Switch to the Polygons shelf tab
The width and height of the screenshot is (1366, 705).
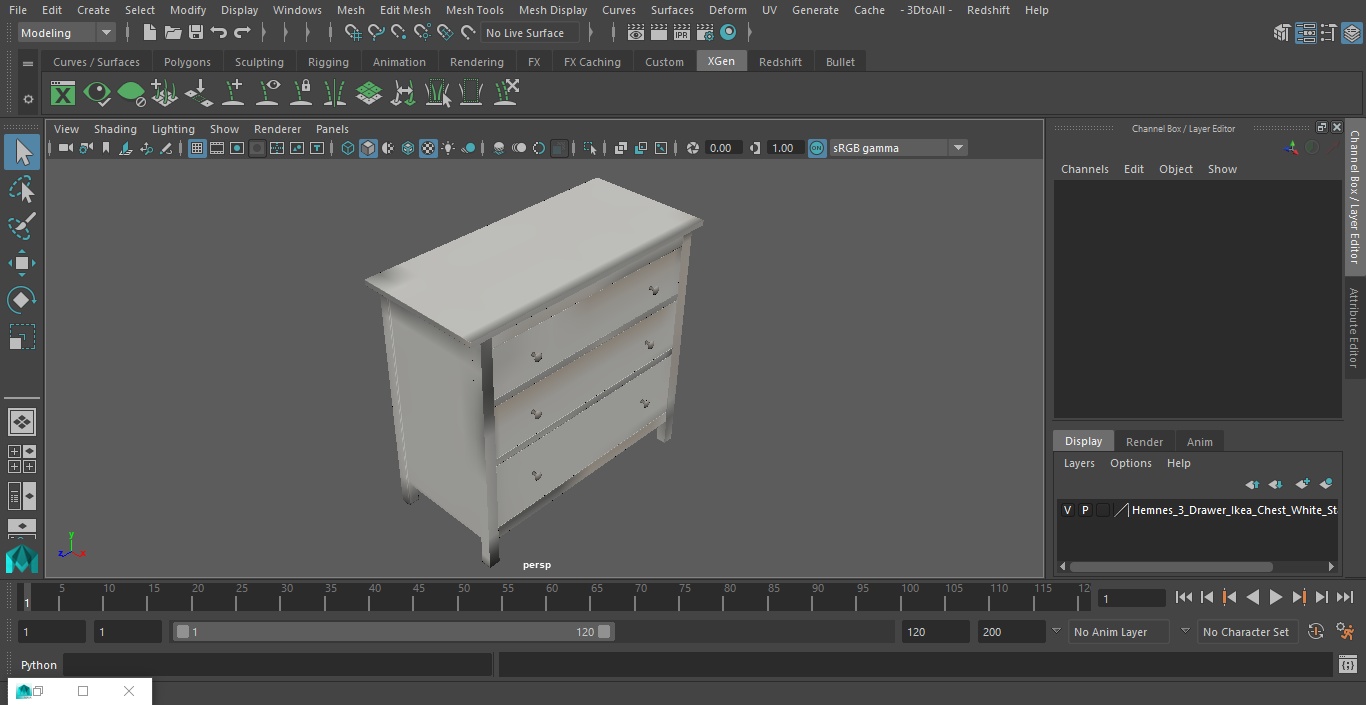[x=187, y=62]
